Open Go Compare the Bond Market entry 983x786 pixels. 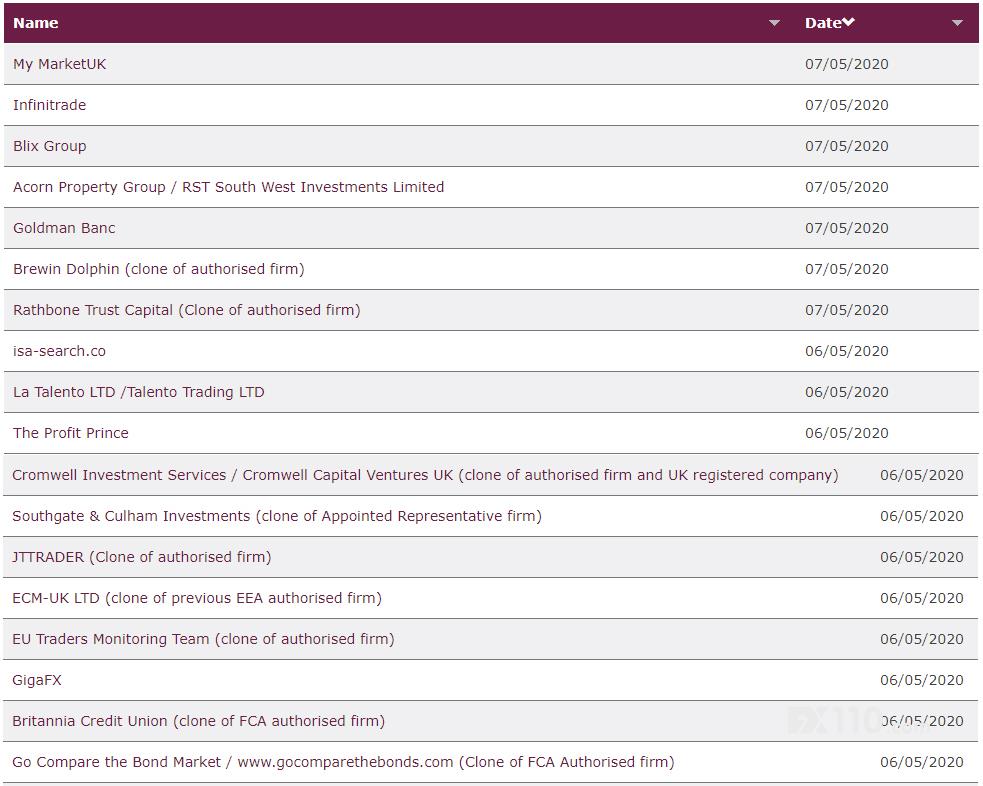[344, 762]
